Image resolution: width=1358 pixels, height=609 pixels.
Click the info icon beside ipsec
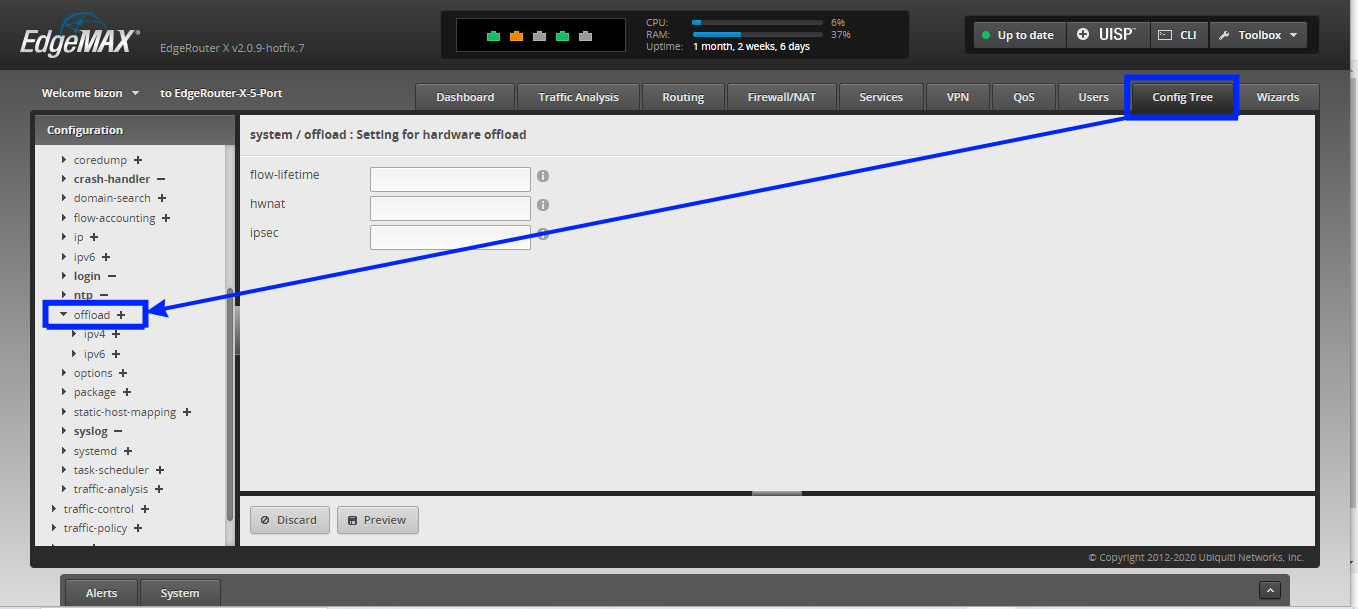(x=542, y=233)
